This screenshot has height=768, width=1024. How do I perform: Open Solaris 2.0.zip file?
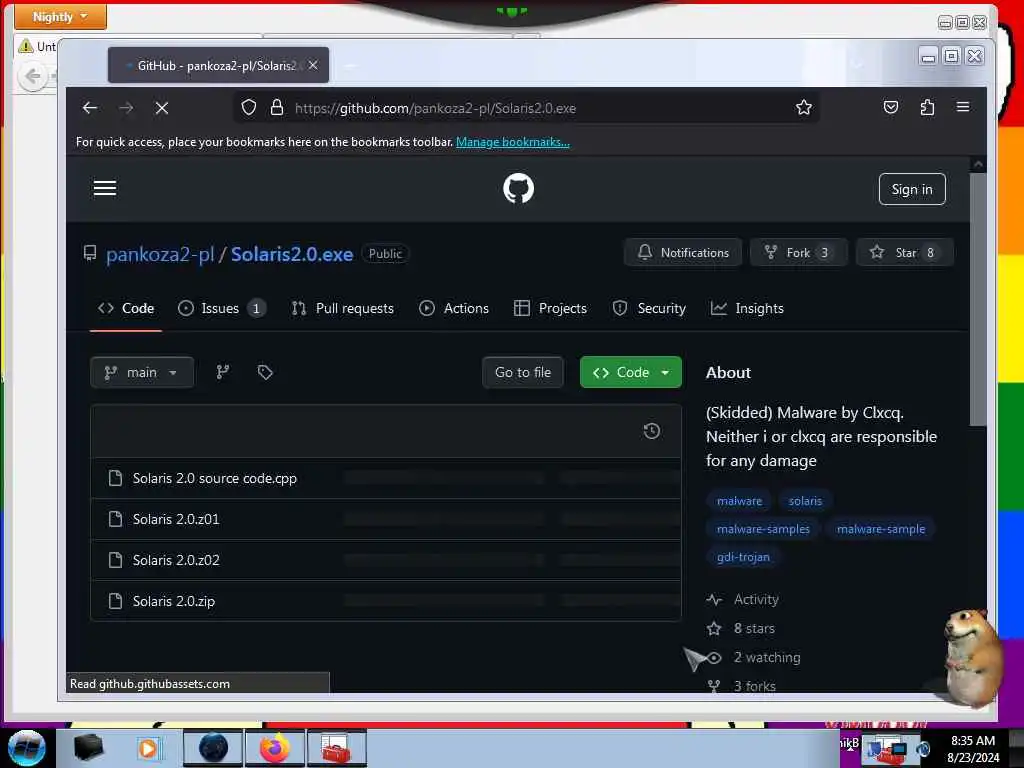coord(174,601)
